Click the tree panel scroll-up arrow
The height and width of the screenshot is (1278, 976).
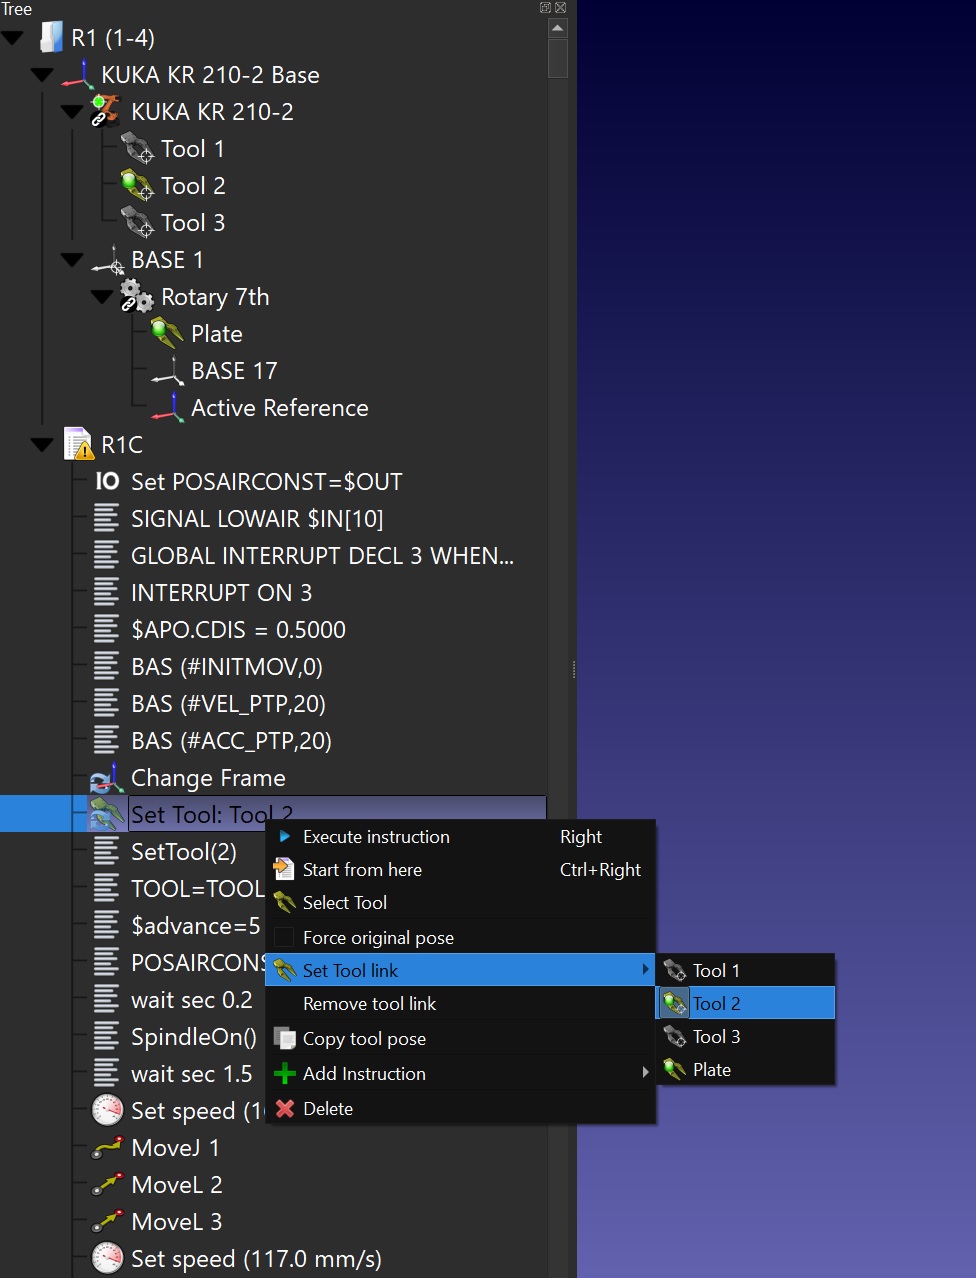(x=558, y=27)
